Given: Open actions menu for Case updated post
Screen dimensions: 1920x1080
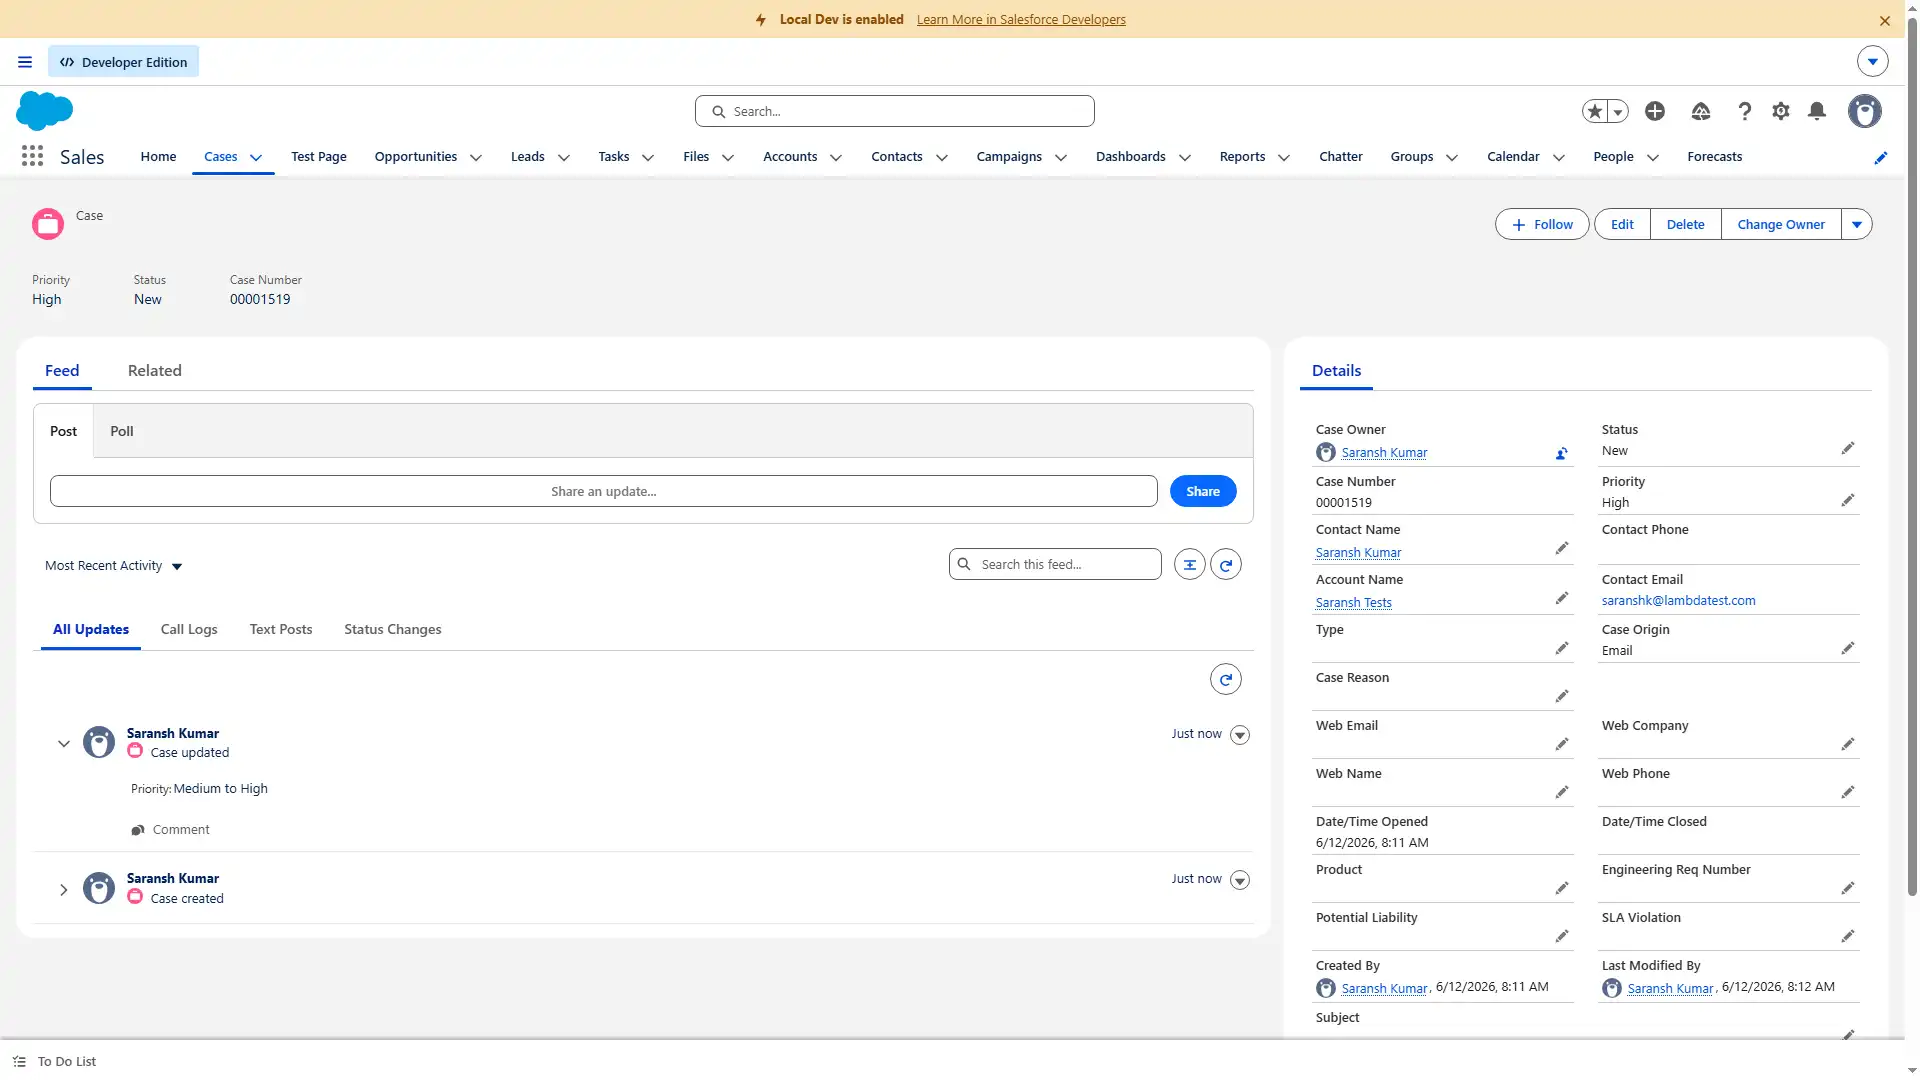Looking at the screenshot, I should (1240, 735).
